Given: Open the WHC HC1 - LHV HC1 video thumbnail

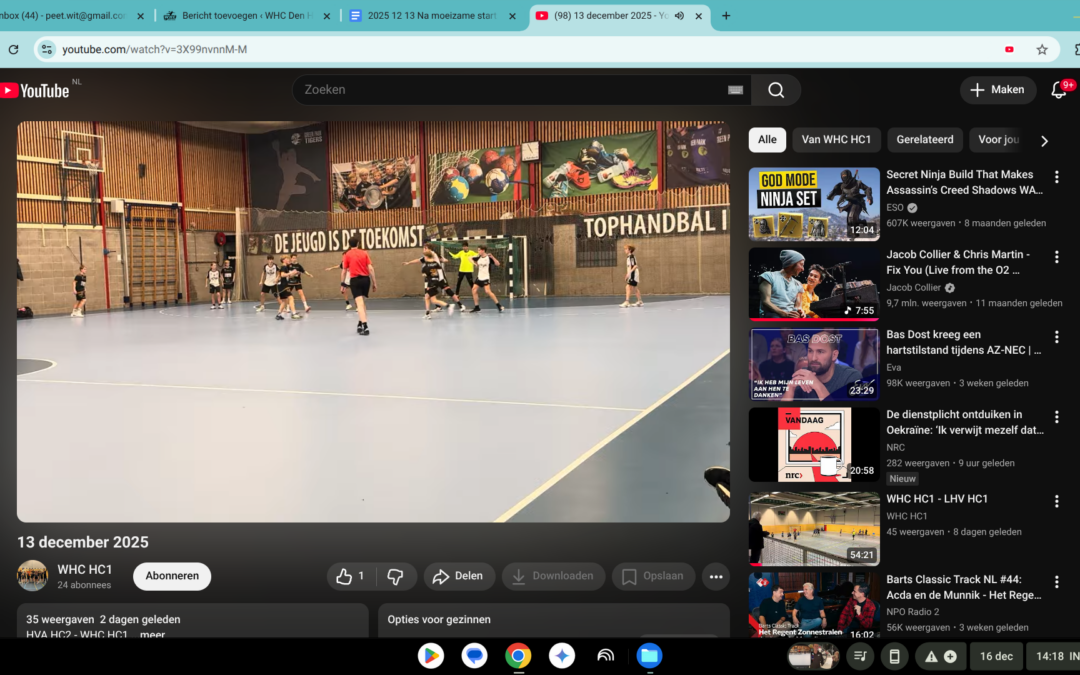Looking at the screenshot, I should pos(814,528).
